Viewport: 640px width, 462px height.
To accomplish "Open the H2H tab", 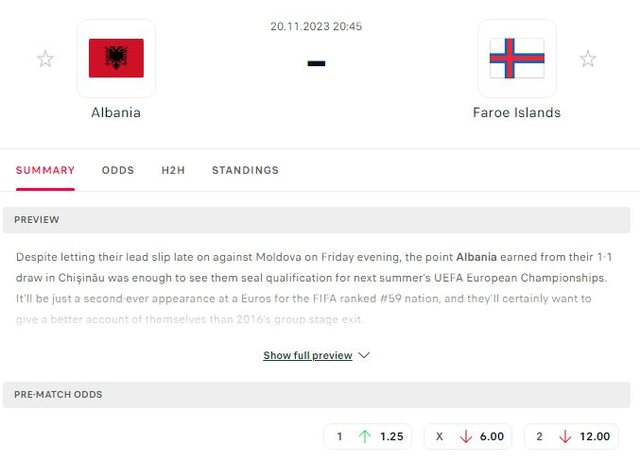I will [173, 170].
